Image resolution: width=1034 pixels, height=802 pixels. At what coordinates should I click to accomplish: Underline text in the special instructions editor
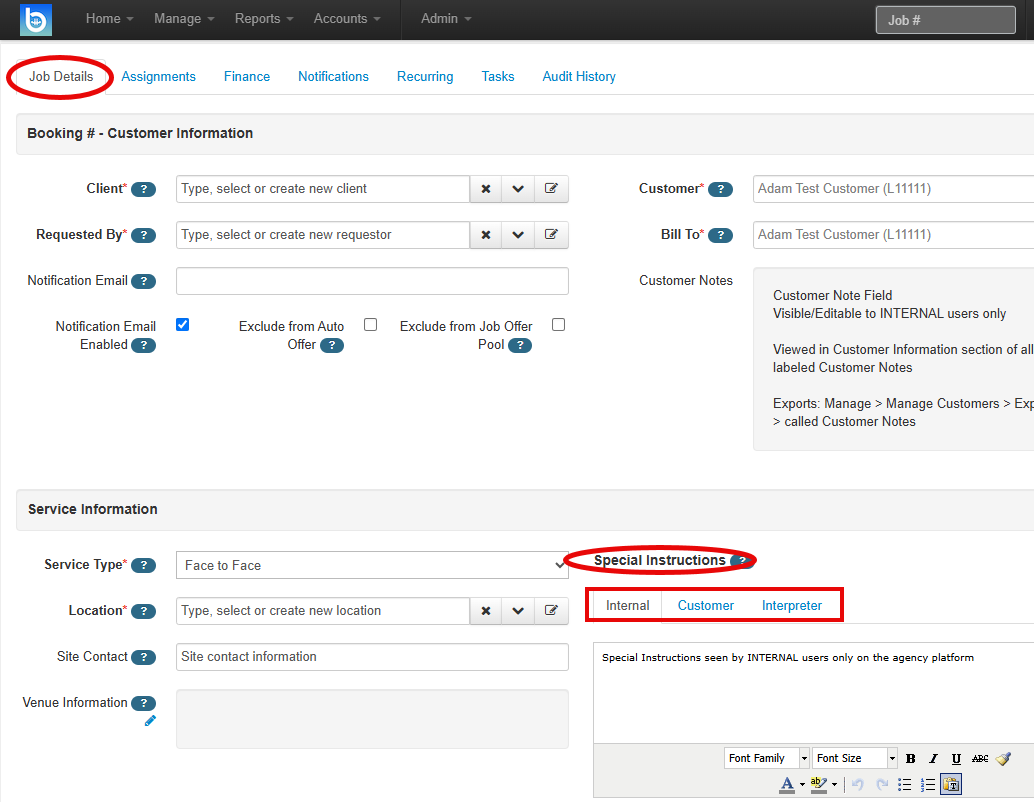click(x=956, y=757)
